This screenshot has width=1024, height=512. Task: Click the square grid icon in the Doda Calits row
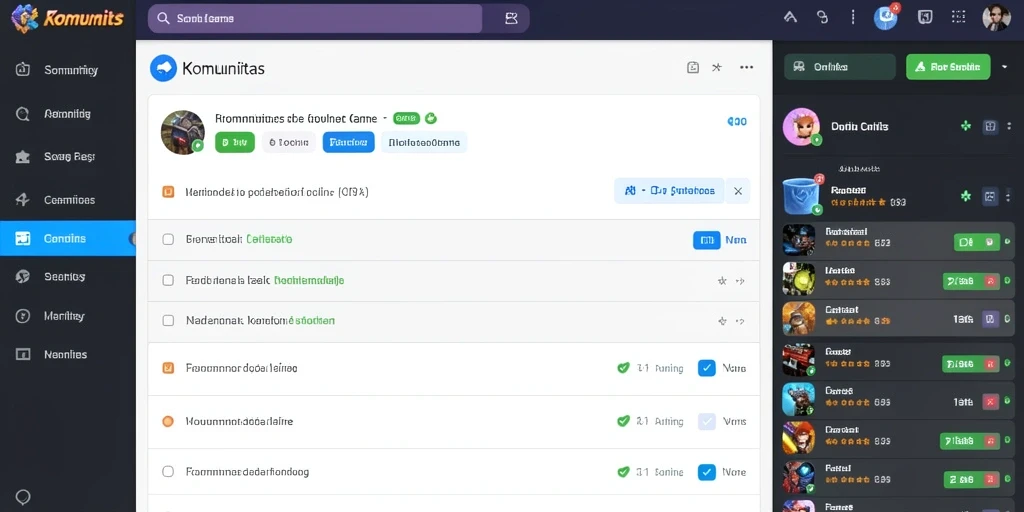[990, 126]
